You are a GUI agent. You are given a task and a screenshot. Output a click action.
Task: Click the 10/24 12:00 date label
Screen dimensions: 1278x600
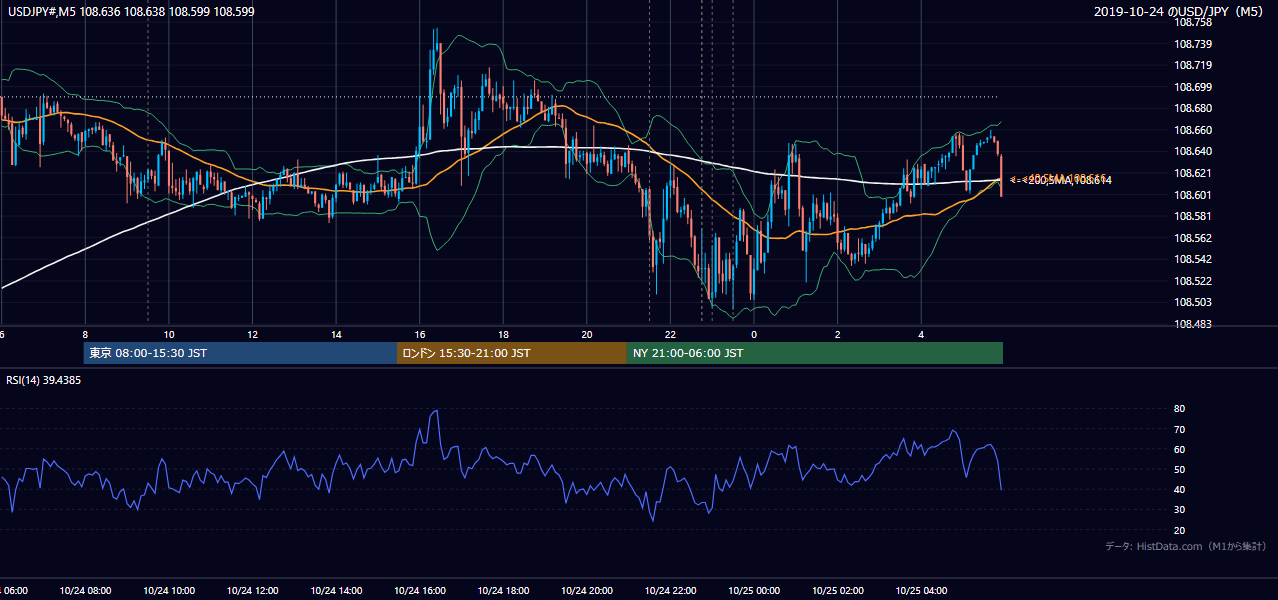[252, 590]
